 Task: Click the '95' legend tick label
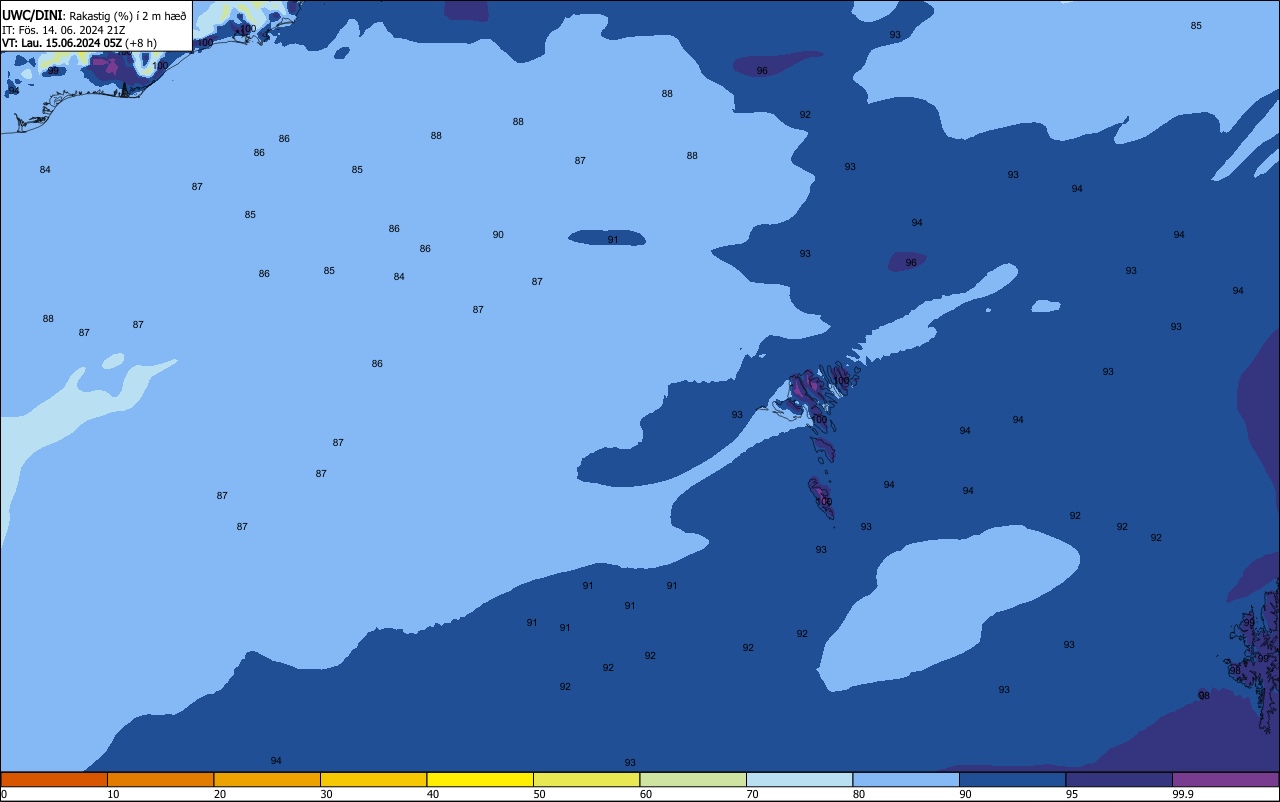1072,794
